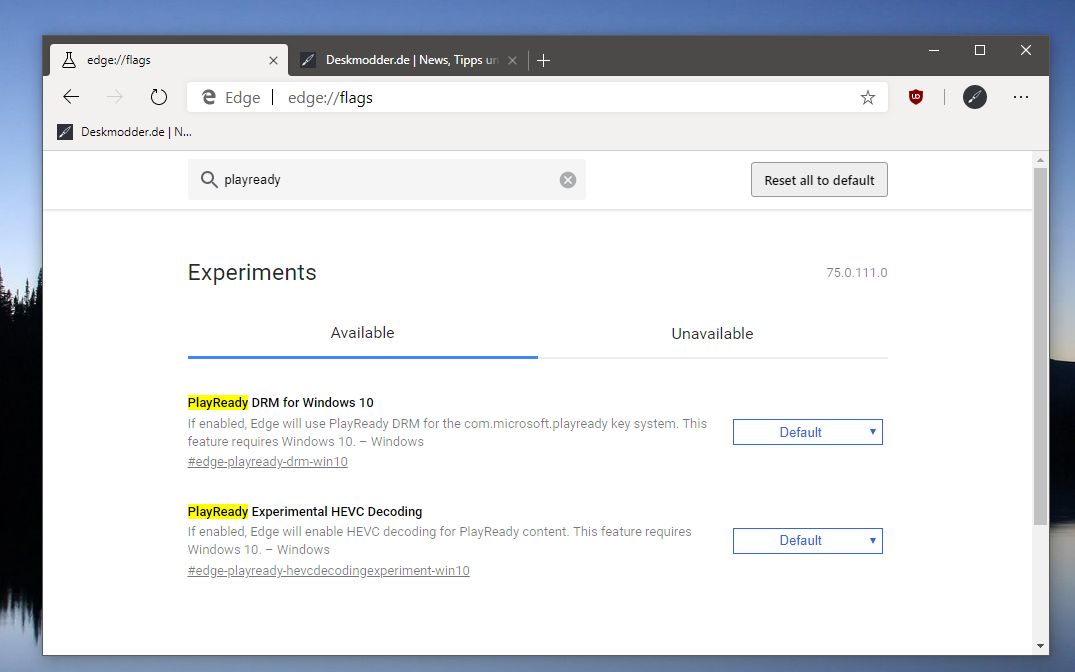Open the PlayReady DRM for Windows 10 dropdown

tap(808, 432)
